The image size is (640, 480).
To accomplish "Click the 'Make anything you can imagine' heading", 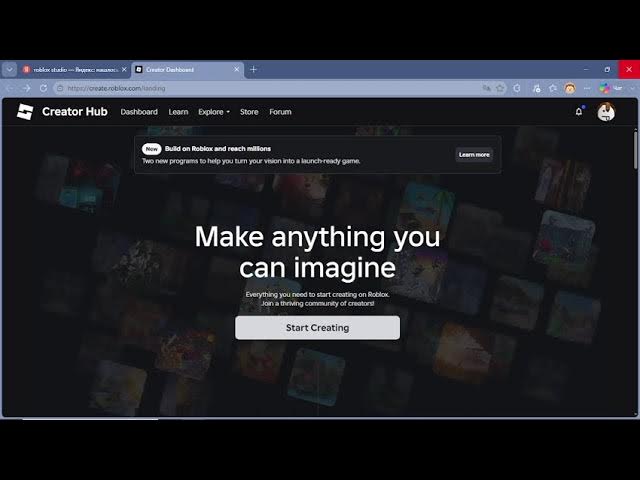I will pos(318,252).
